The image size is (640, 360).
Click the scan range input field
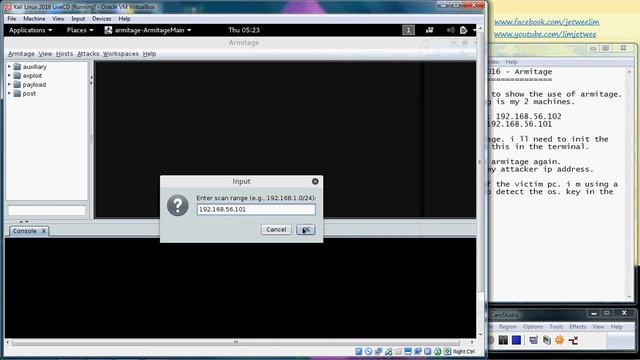[x=256, y=209]
